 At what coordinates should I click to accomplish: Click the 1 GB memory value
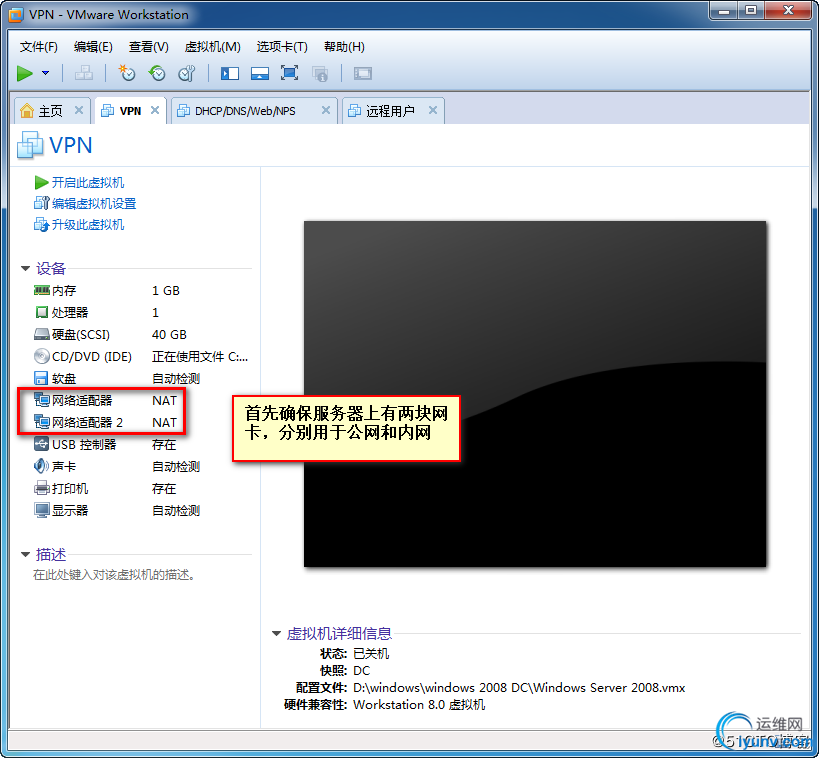point(166,290)
